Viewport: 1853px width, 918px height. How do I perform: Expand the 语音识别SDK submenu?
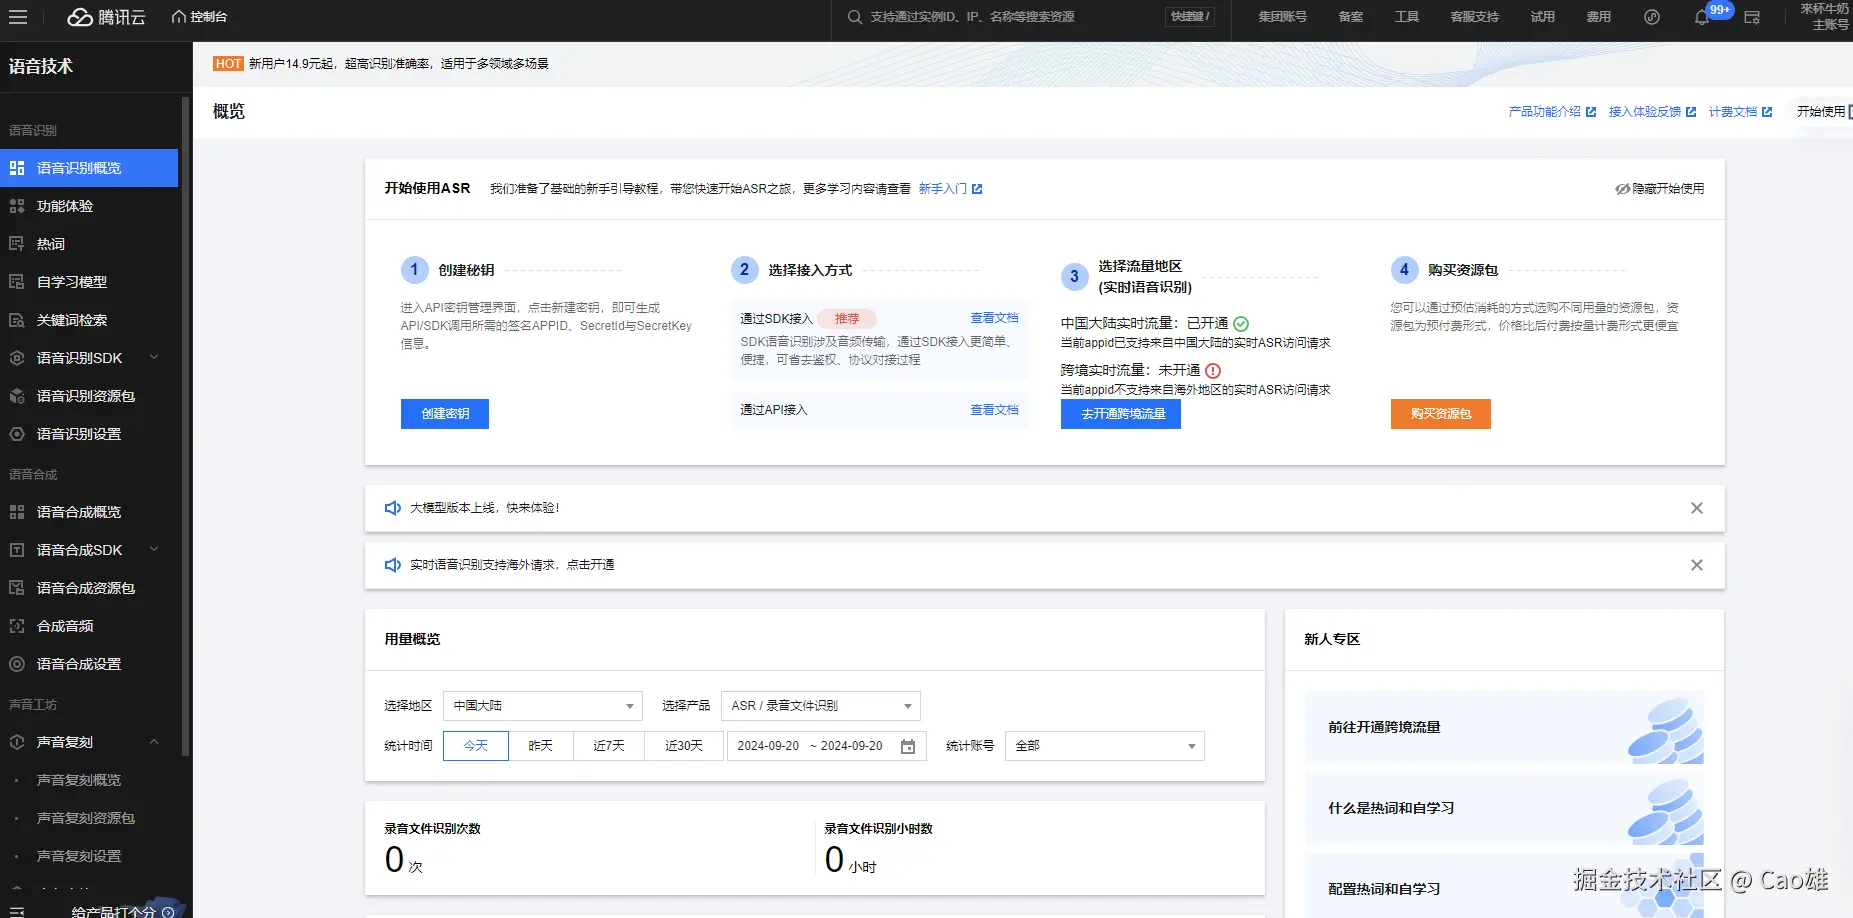(154, 358)
